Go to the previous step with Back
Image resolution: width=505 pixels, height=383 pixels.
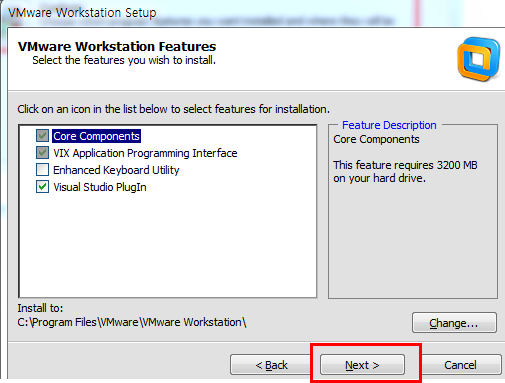click(x=271, y=365)
